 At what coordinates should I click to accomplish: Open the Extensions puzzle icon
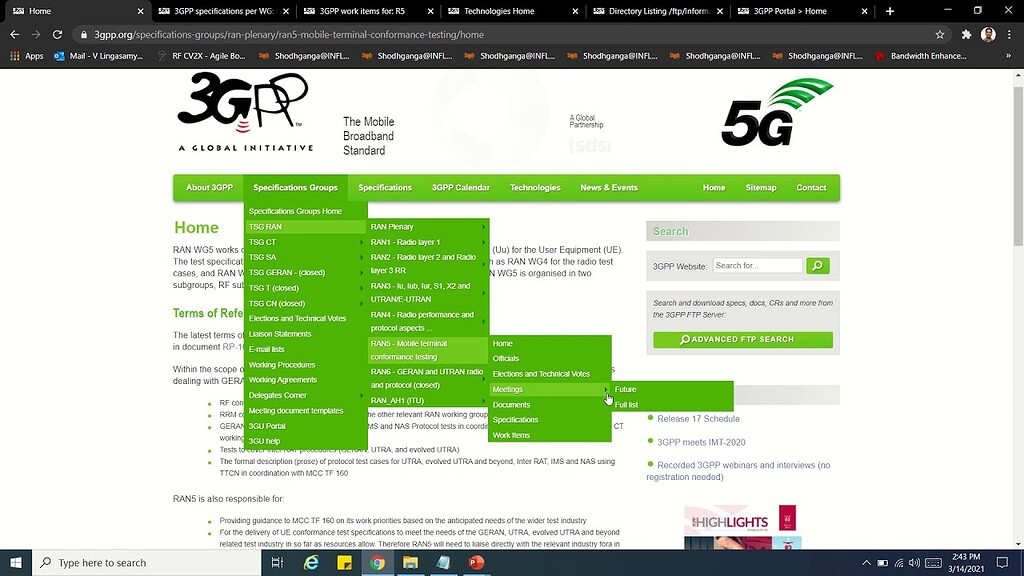pyautogui.click(x=967, y=35)
